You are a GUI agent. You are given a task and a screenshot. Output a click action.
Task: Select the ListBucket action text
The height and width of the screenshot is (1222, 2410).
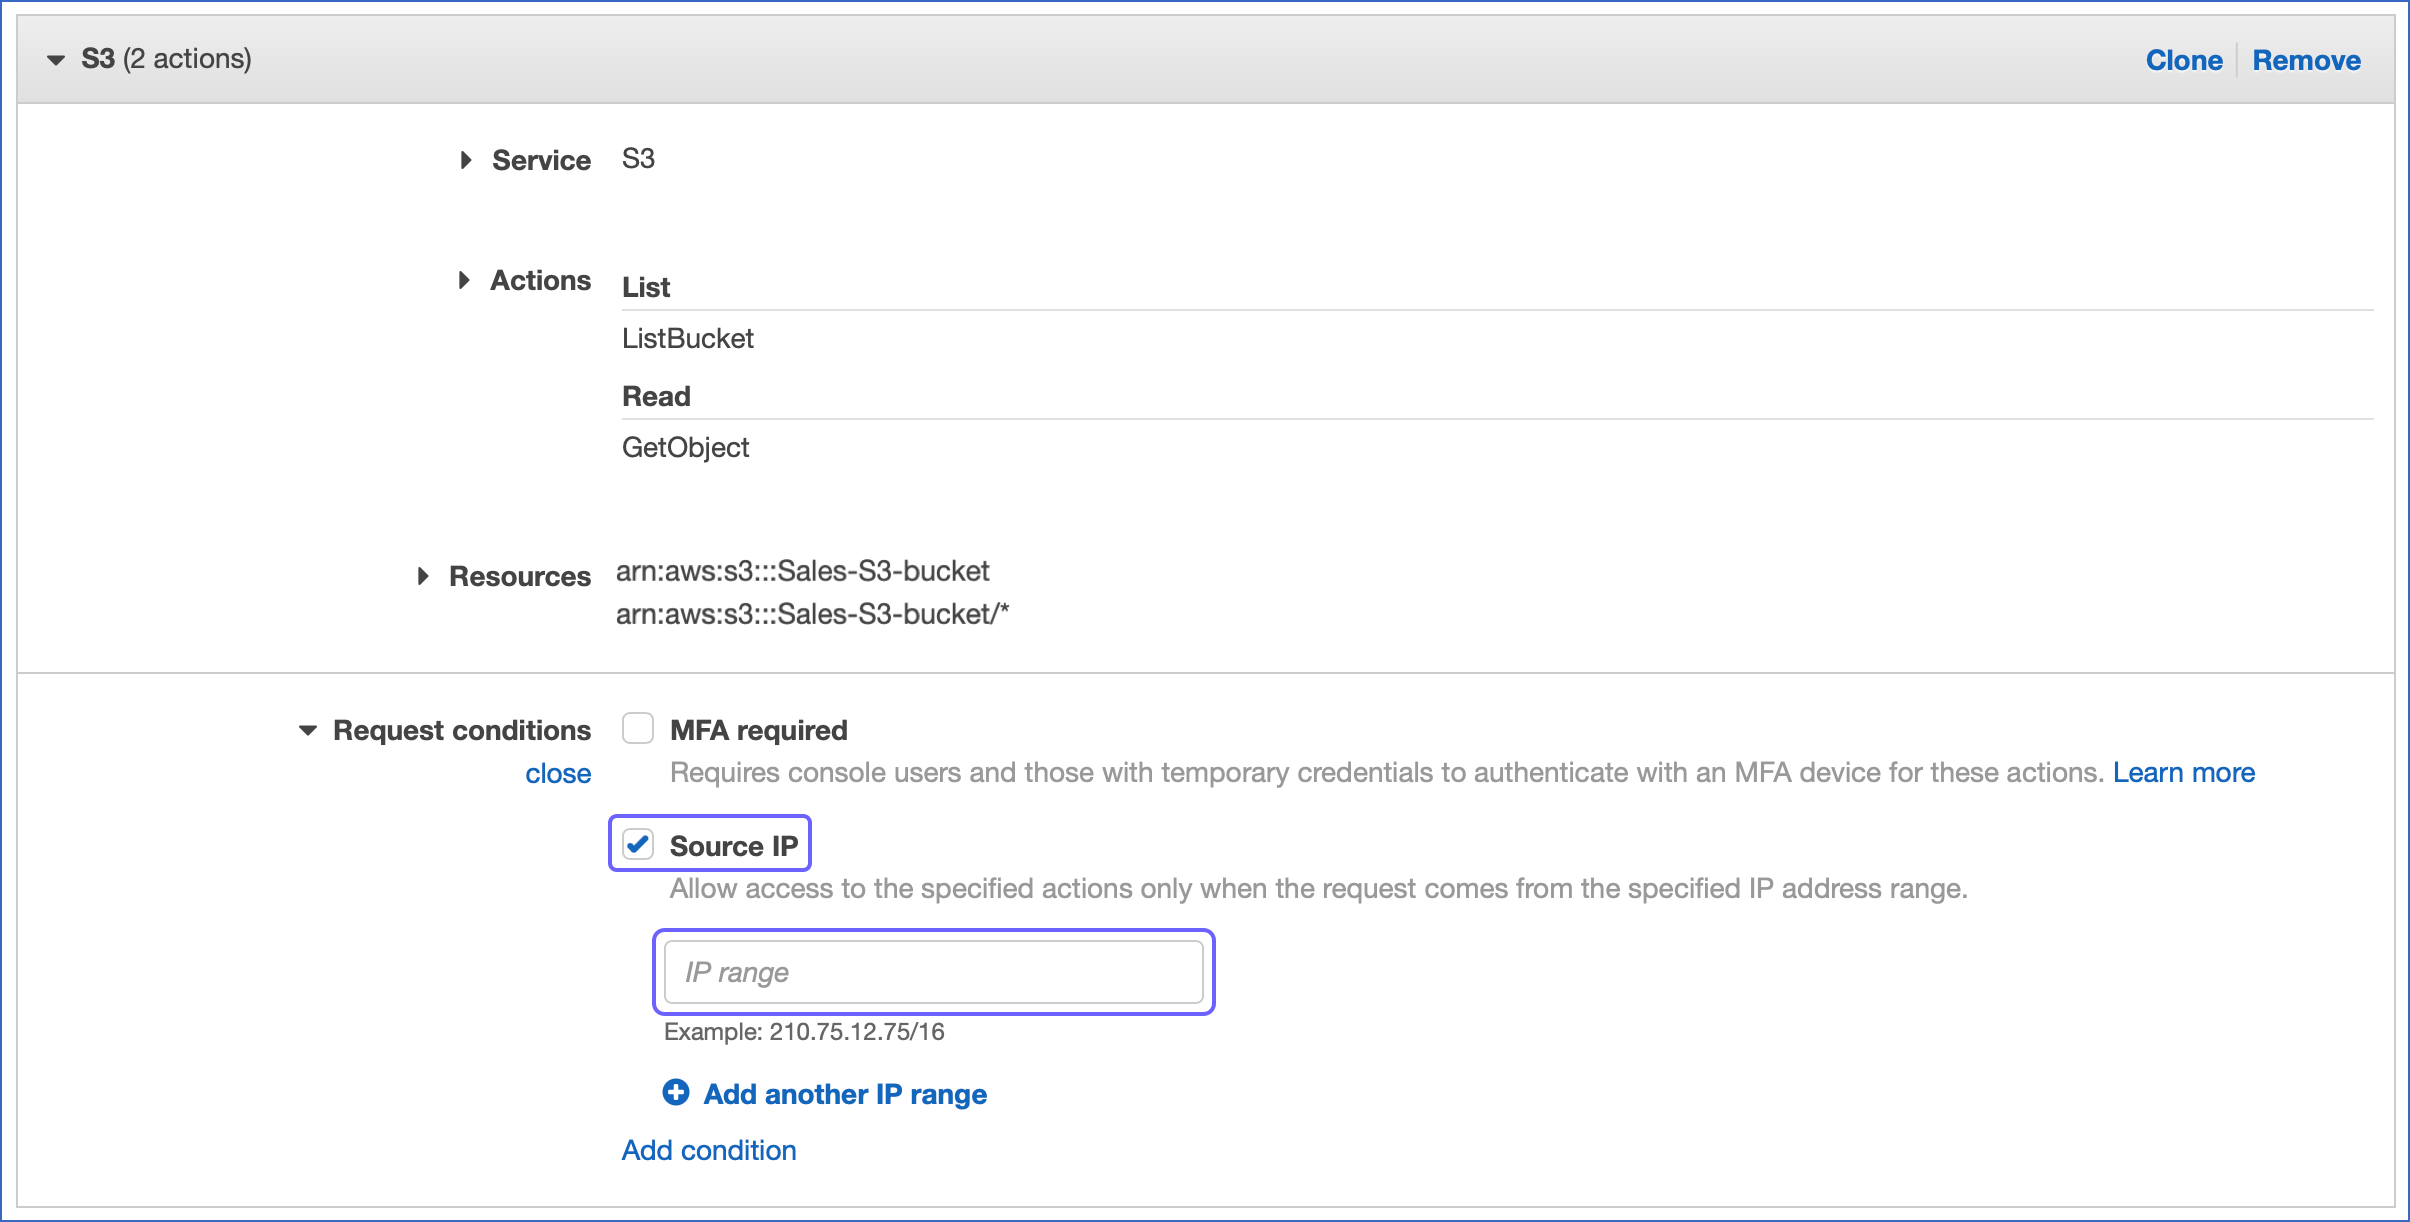[x=687, y=338]
